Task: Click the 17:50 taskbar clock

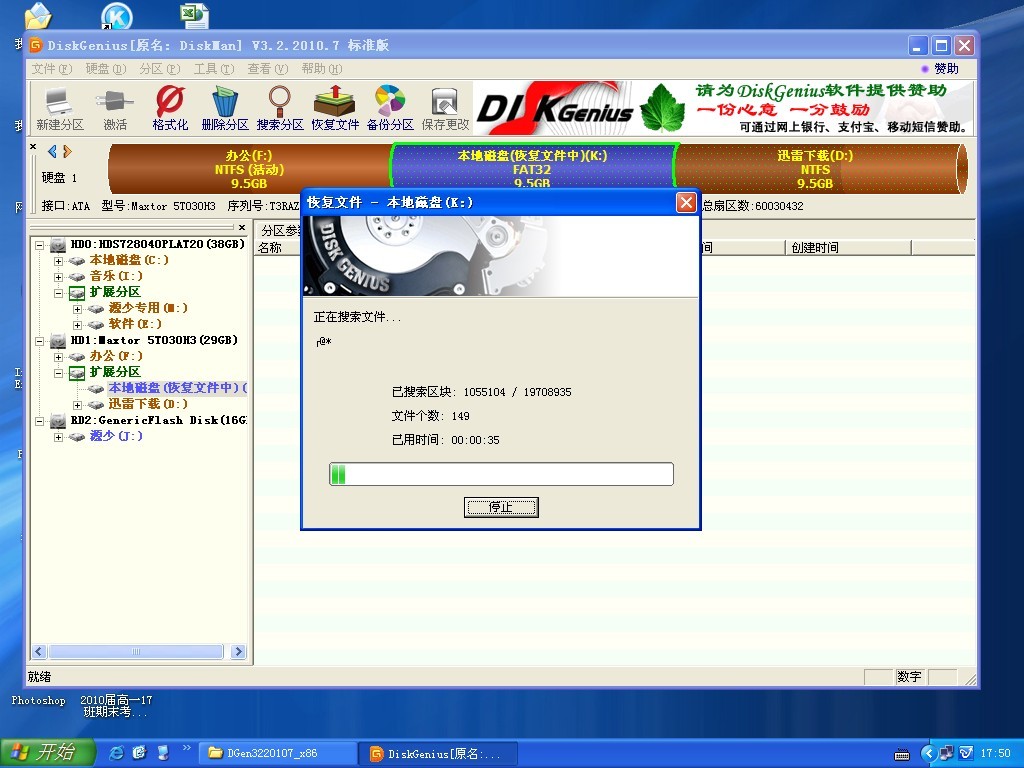Action: click(995, 754)
